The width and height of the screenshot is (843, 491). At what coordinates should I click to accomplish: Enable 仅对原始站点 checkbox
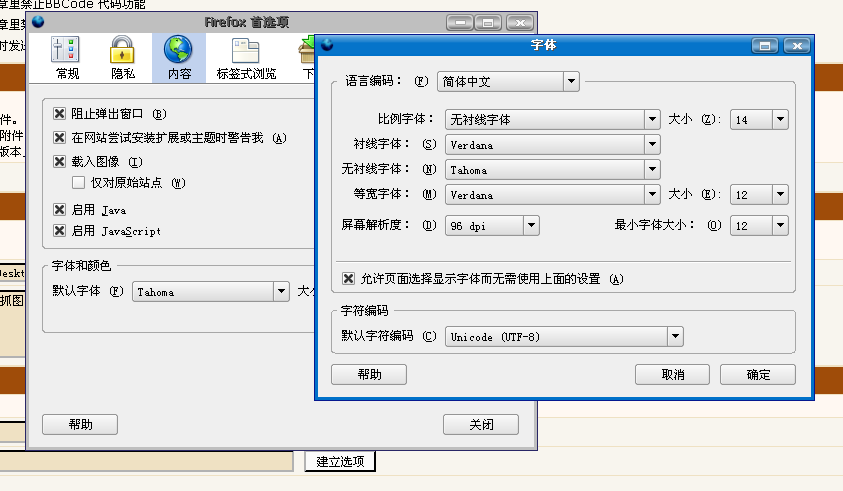tap(78, 183)
